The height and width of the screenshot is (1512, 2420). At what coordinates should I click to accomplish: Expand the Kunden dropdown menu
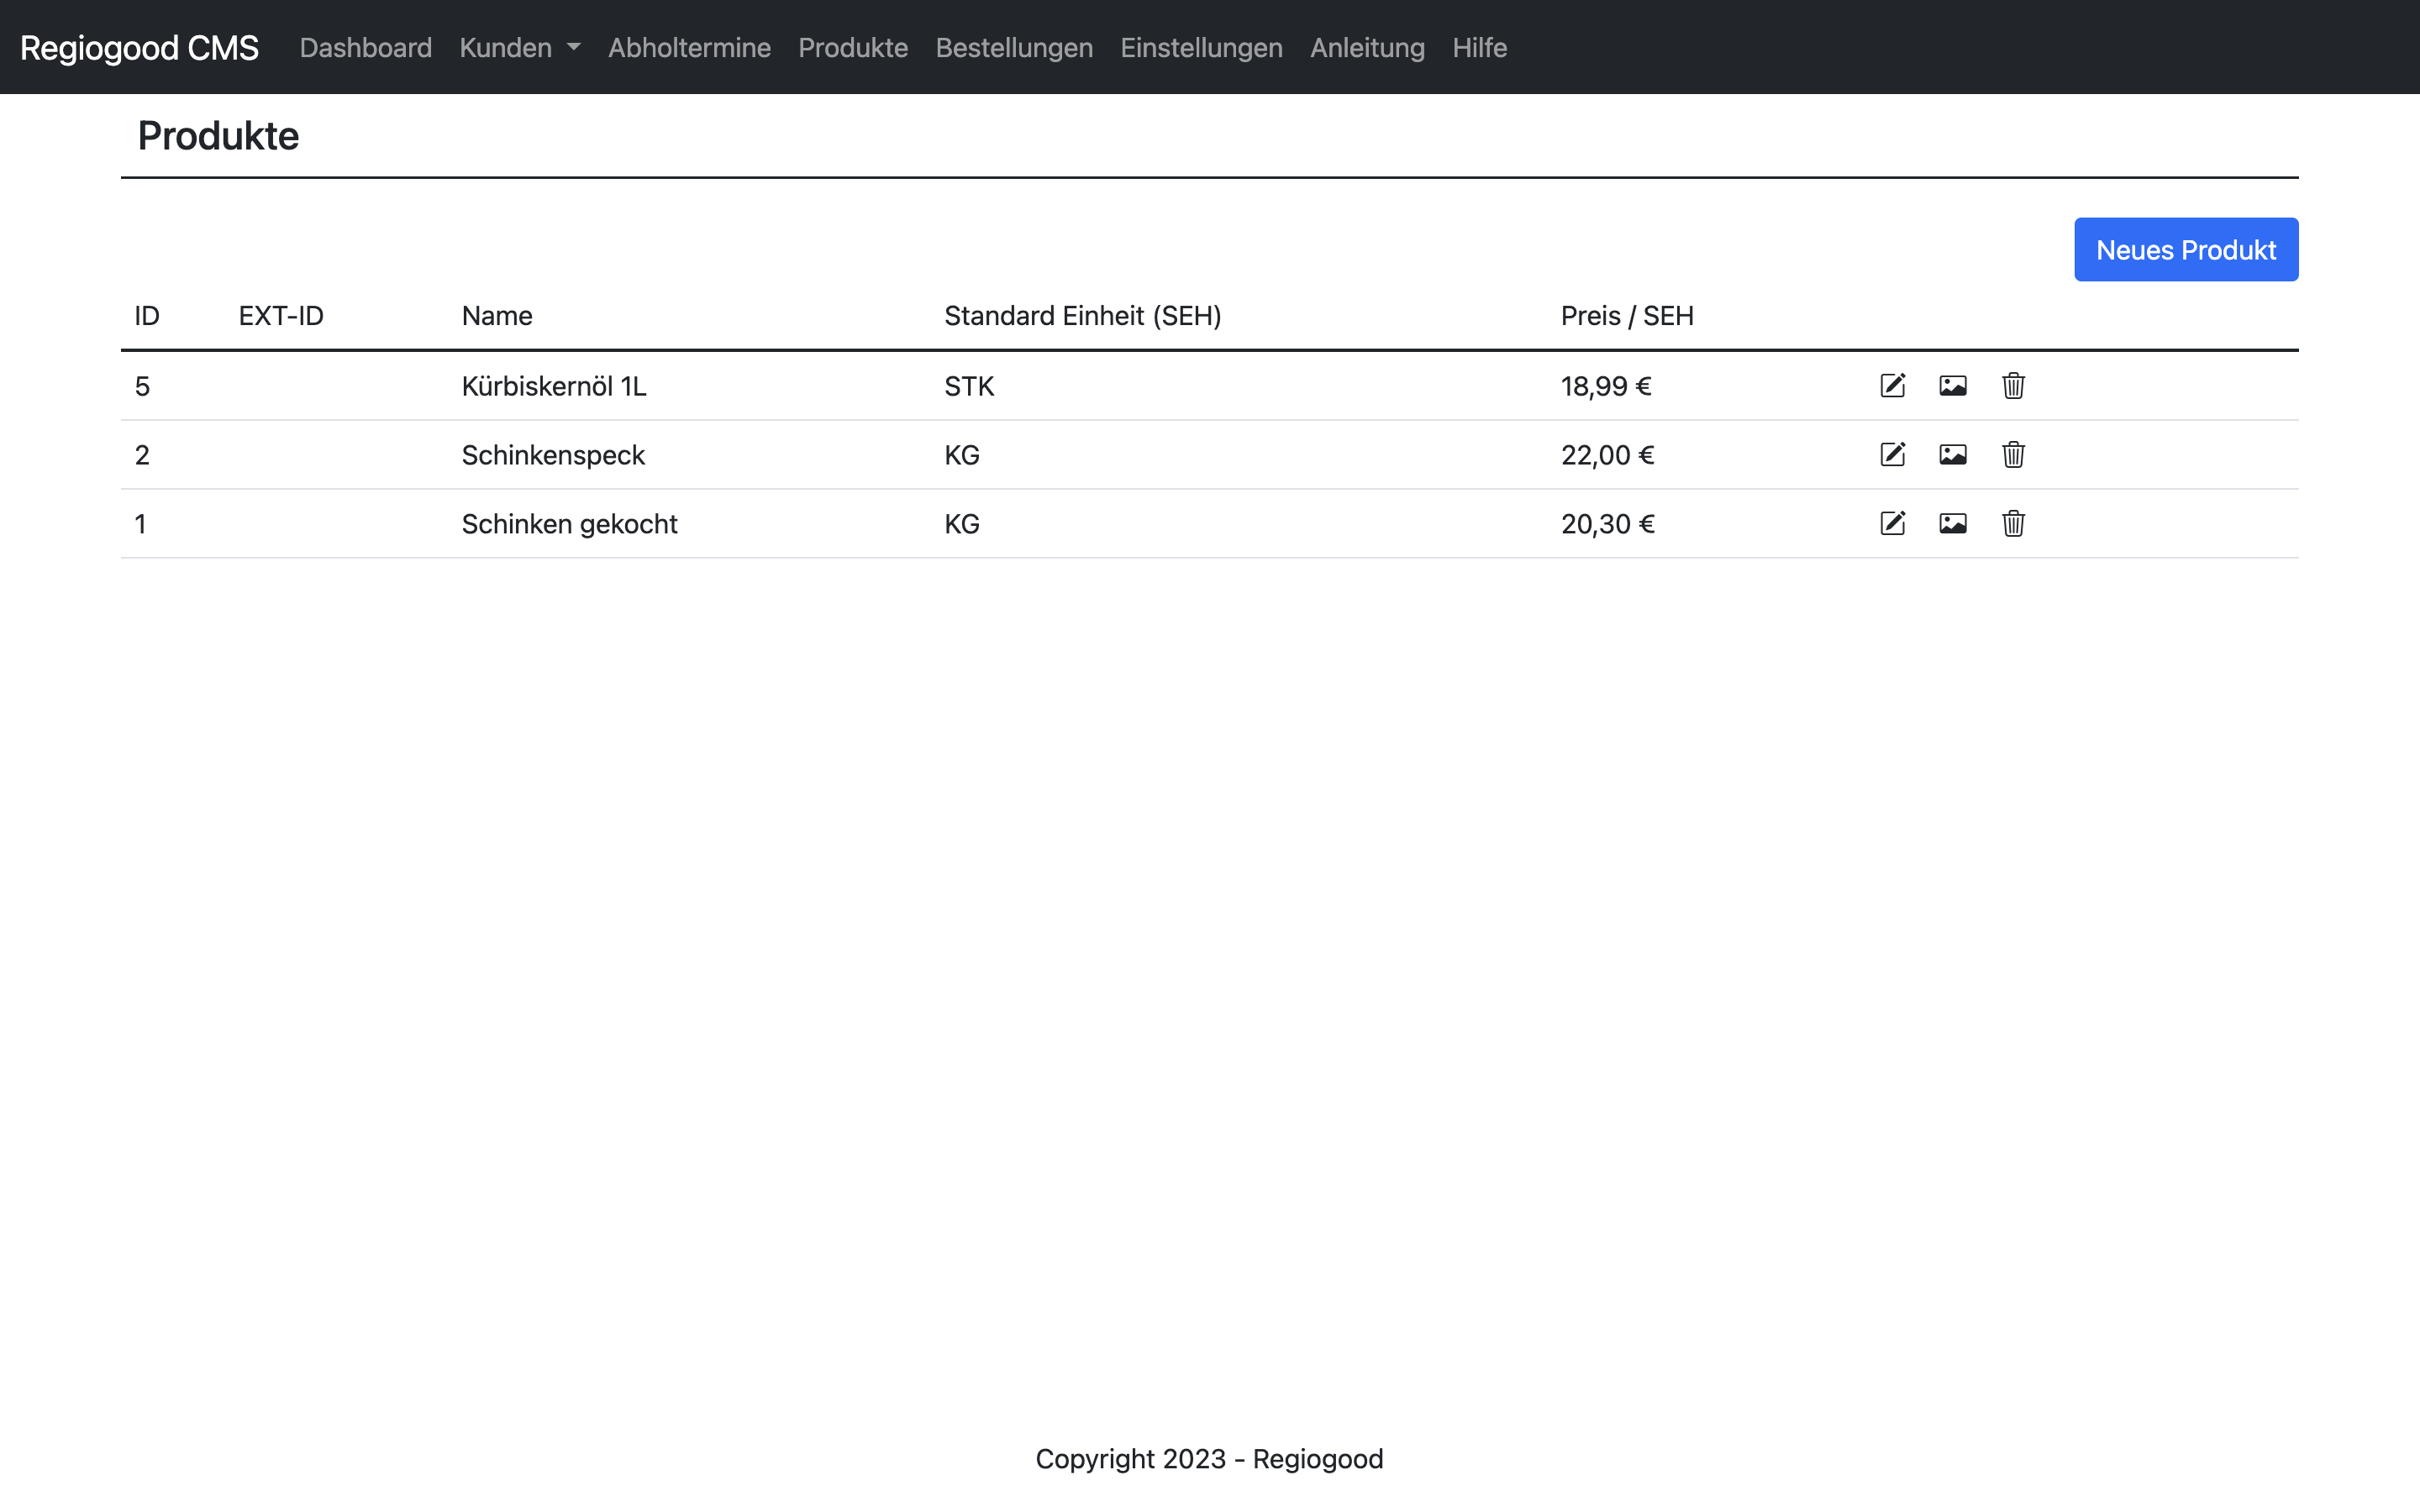pos(519,48)
